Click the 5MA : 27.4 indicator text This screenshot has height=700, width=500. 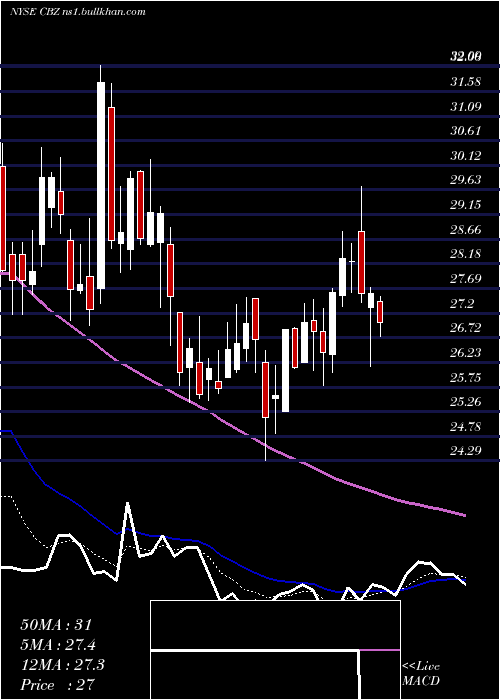point(58,645)
